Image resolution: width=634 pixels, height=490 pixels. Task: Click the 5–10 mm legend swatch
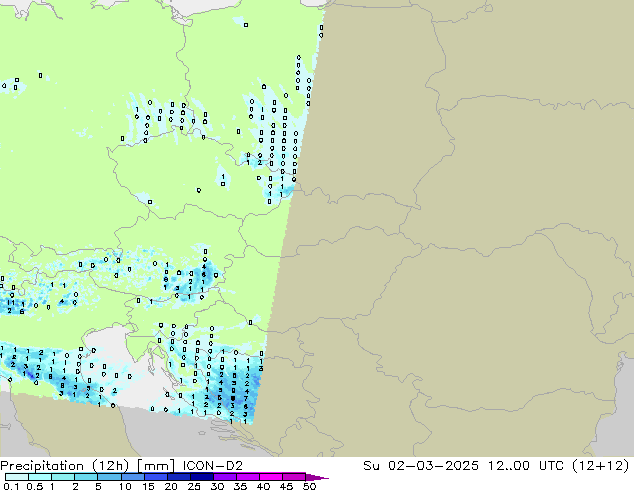point(109,477)
